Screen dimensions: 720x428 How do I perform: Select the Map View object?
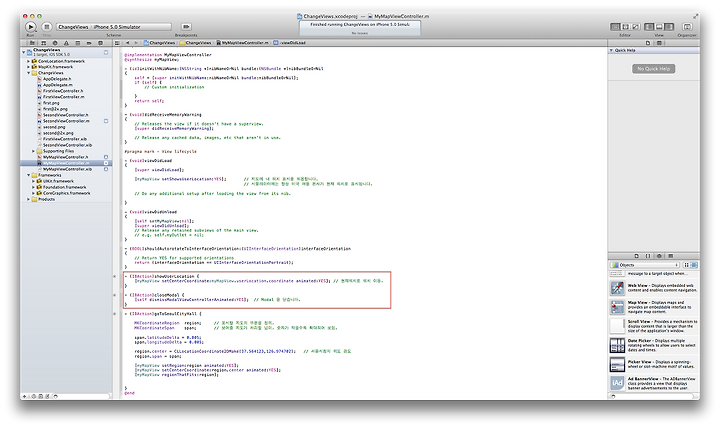pos(654,307)
